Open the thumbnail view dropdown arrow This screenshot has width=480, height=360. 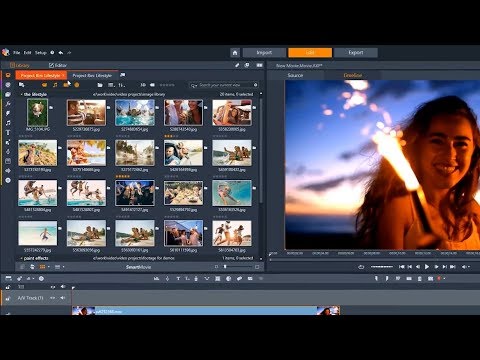click(49, 267)
